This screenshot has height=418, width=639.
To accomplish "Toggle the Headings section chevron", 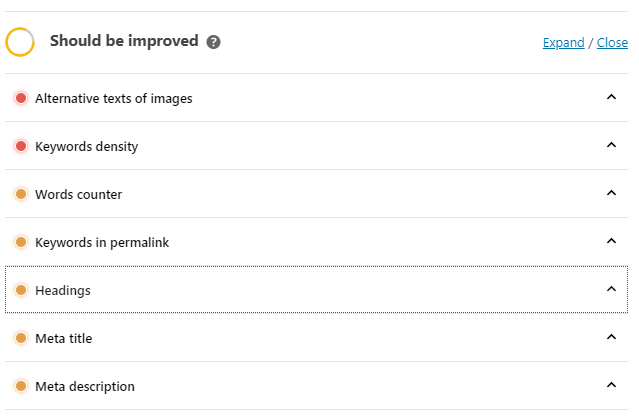I will click(x=611, y=289).
